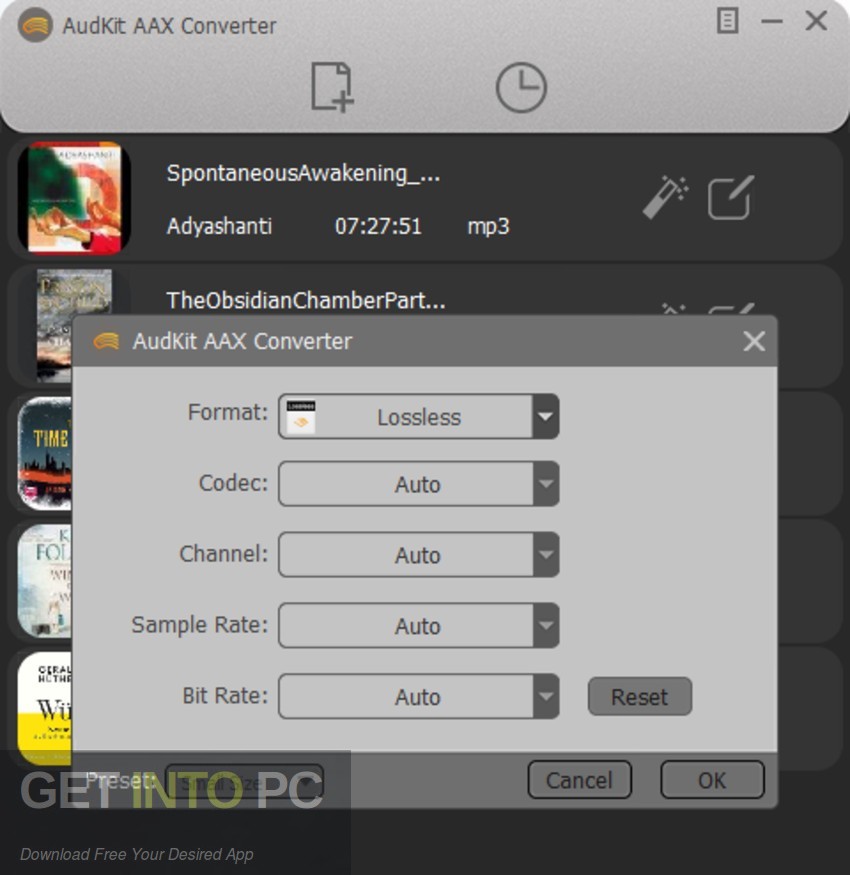Click the SpontaneousAwakening_... file title
Viewport: 850px width, 875px height.
tap(304, 174)
